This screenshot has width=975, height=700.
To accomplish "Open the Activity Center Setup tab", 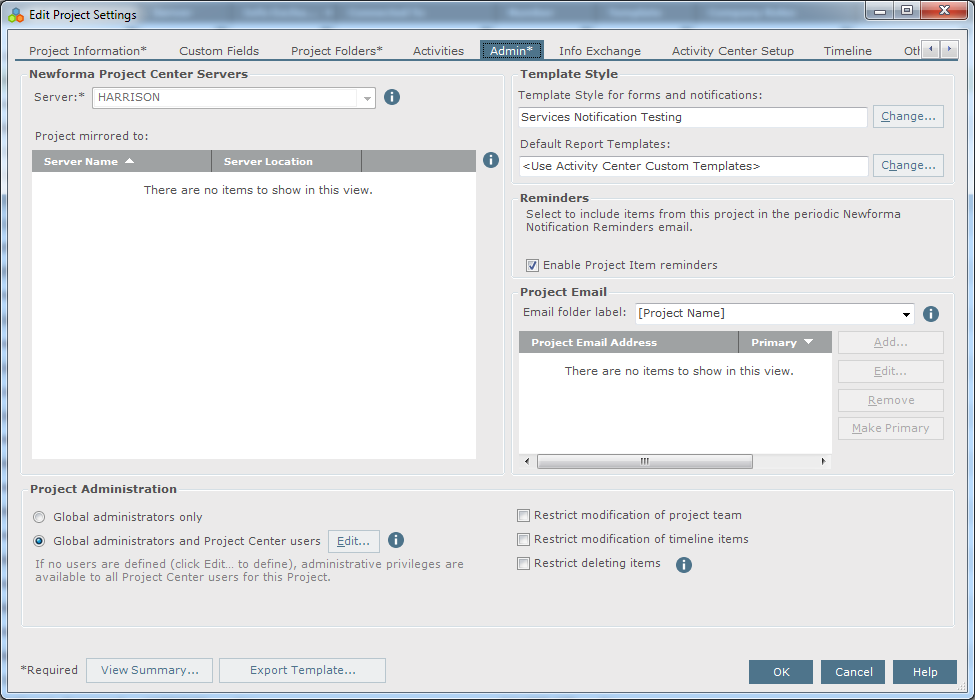I will (x=732, y=51).
